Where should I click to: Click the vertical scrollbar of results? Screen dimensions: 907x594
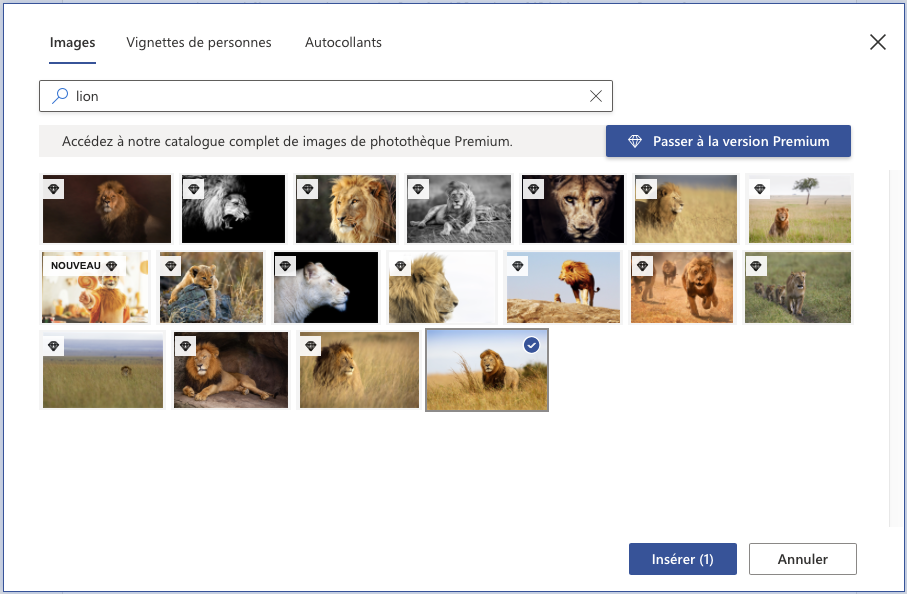[x=891, y=349]
